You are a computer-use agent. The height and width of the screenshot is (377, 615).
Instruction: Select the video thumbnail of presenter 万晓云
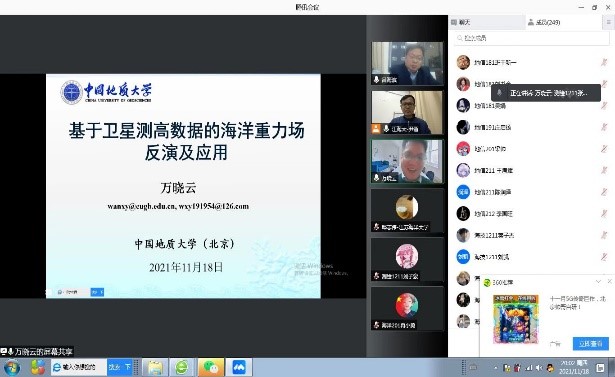pos(407,161)
